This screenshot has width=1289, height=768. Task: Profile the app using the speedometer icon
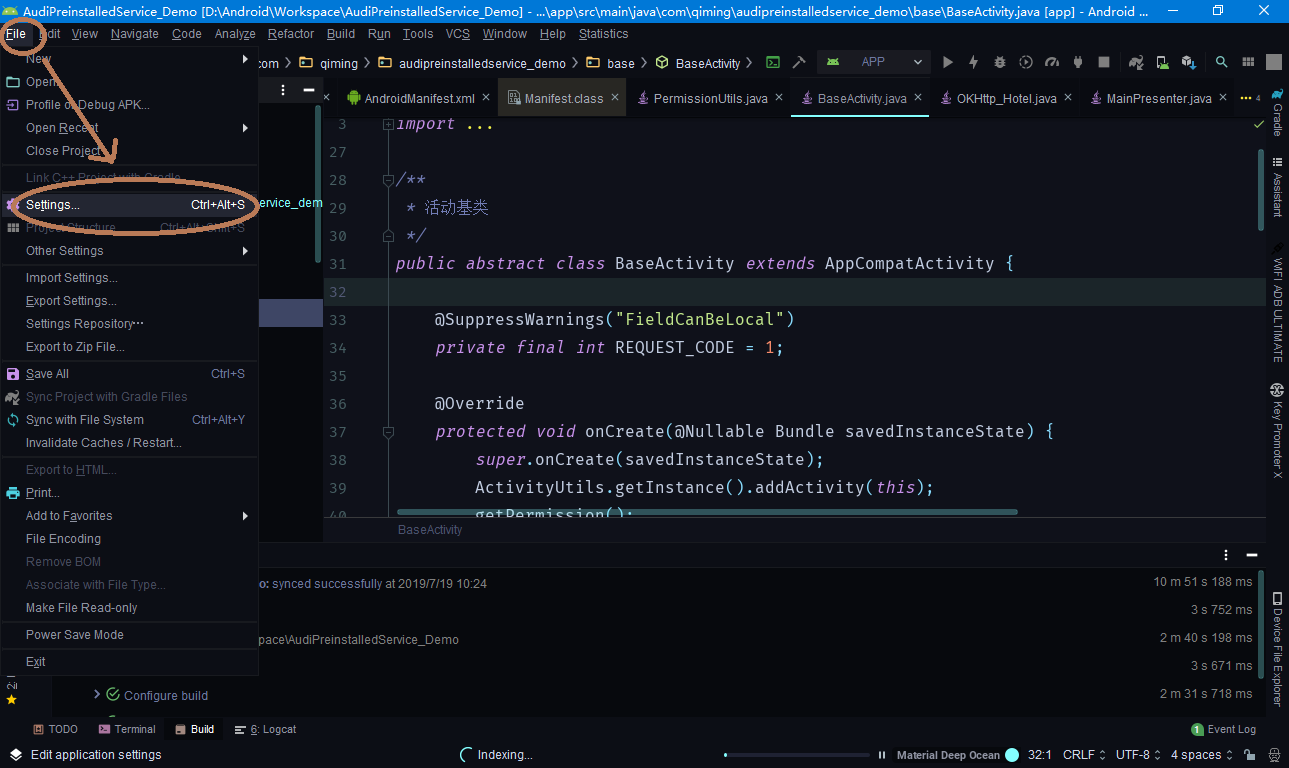[x=1053, y=61]
